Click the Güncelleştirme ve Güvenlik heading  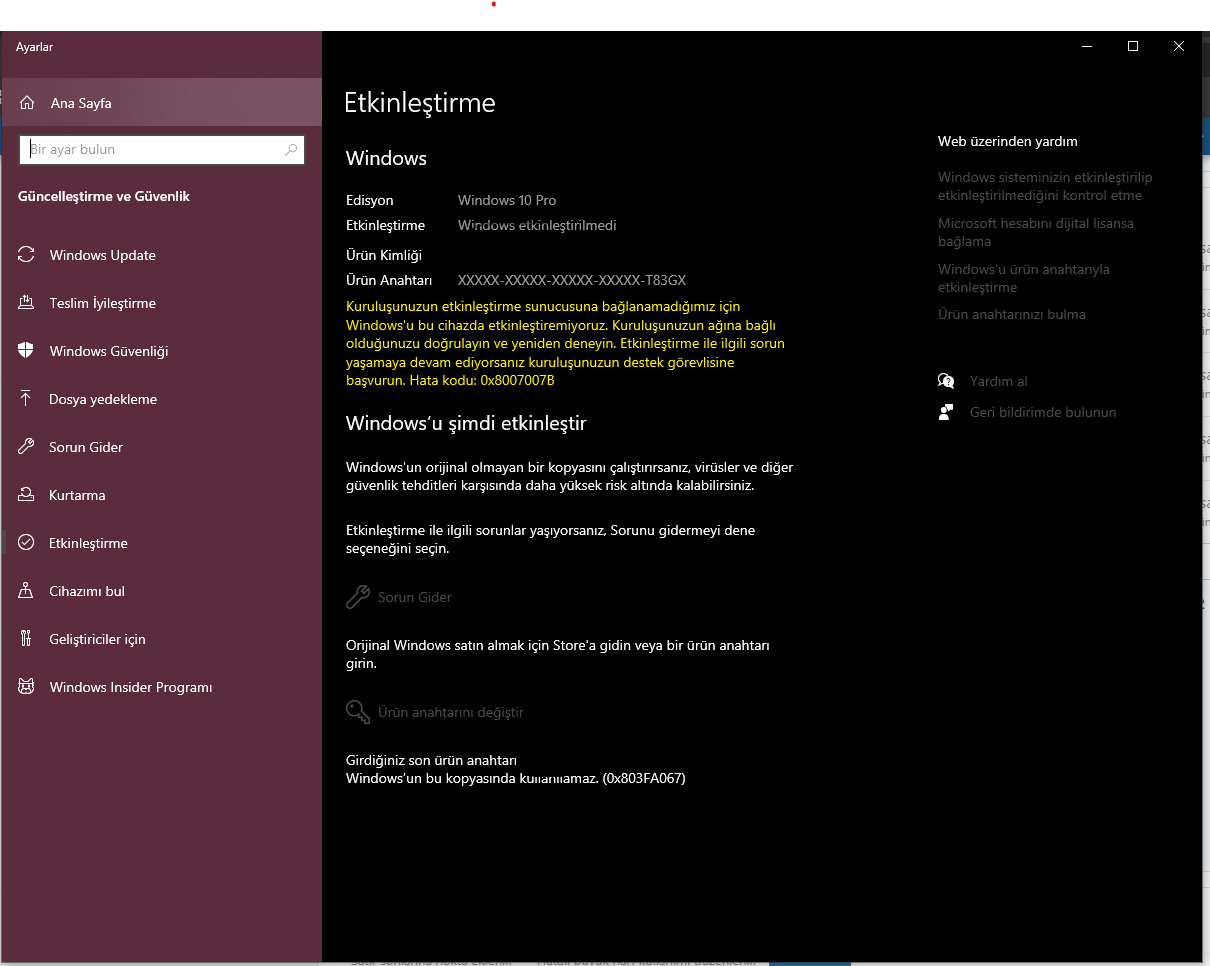pos(104,196)
